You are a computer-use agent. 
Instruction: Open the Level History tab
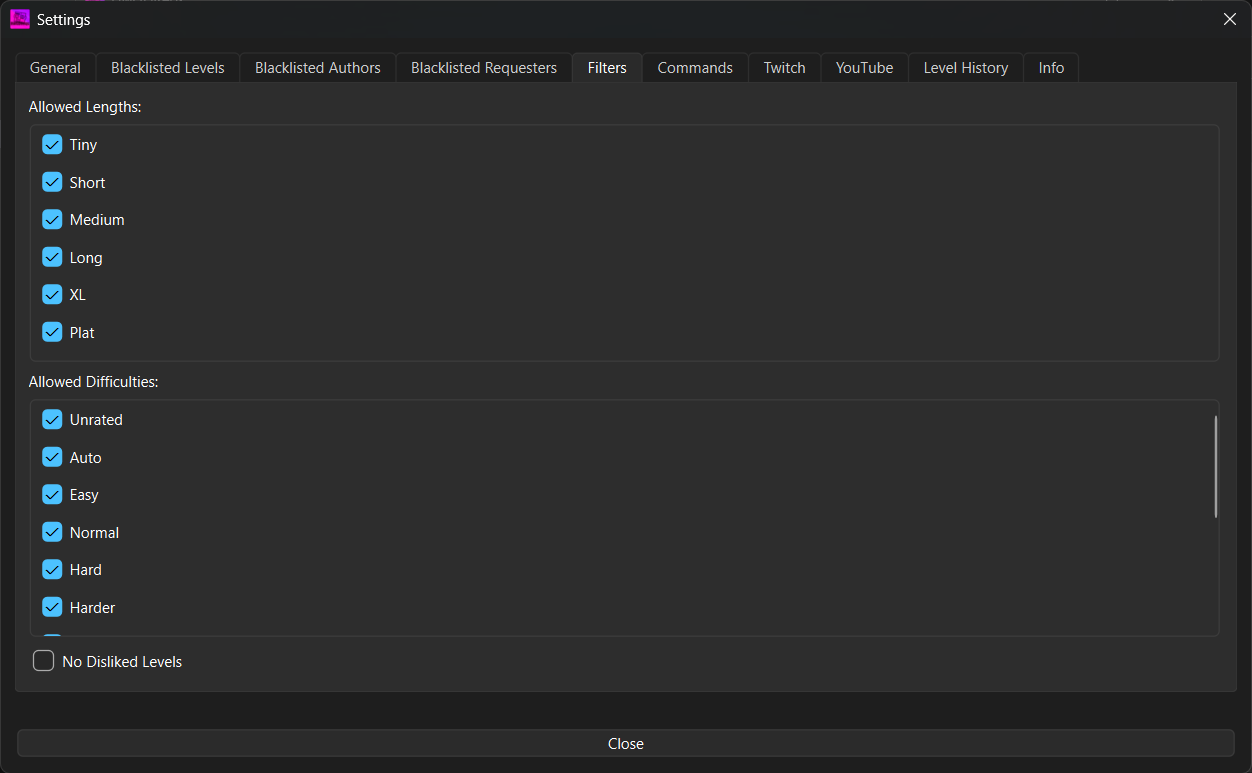pos(966,68)
